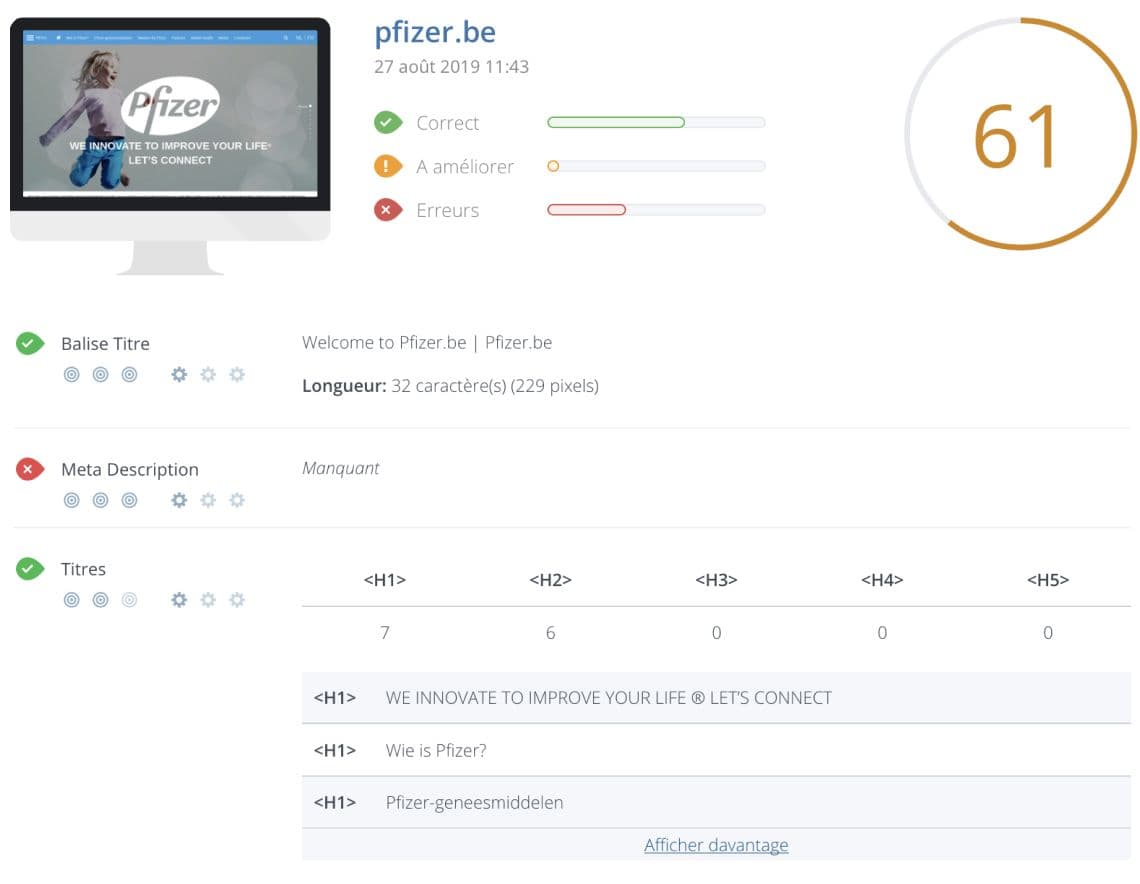The image size is (1140, 884).
Task: Click the dark gear icon under Meta Description
Action: click(x=179, y=500)
